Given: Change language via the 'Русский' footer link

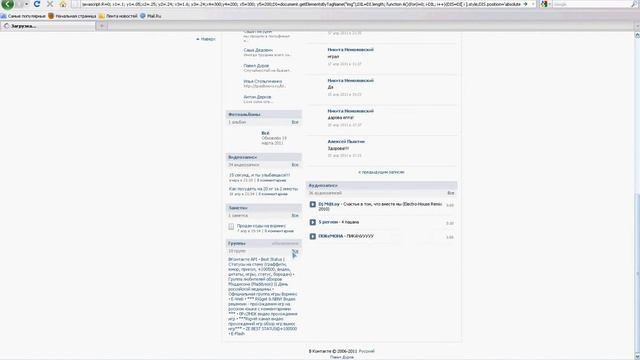Looking at the screenshot, I should point(367,351).
